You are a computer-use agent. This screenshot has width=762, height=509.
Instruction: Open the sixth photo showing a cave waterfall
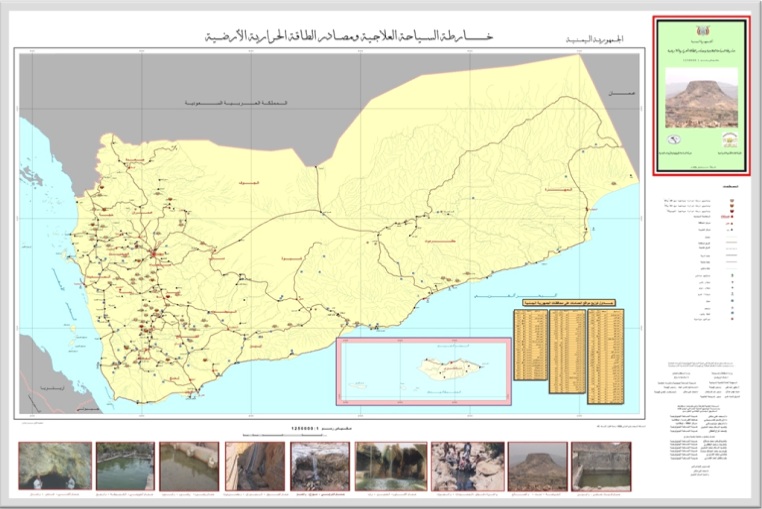[x=390, y=467]
